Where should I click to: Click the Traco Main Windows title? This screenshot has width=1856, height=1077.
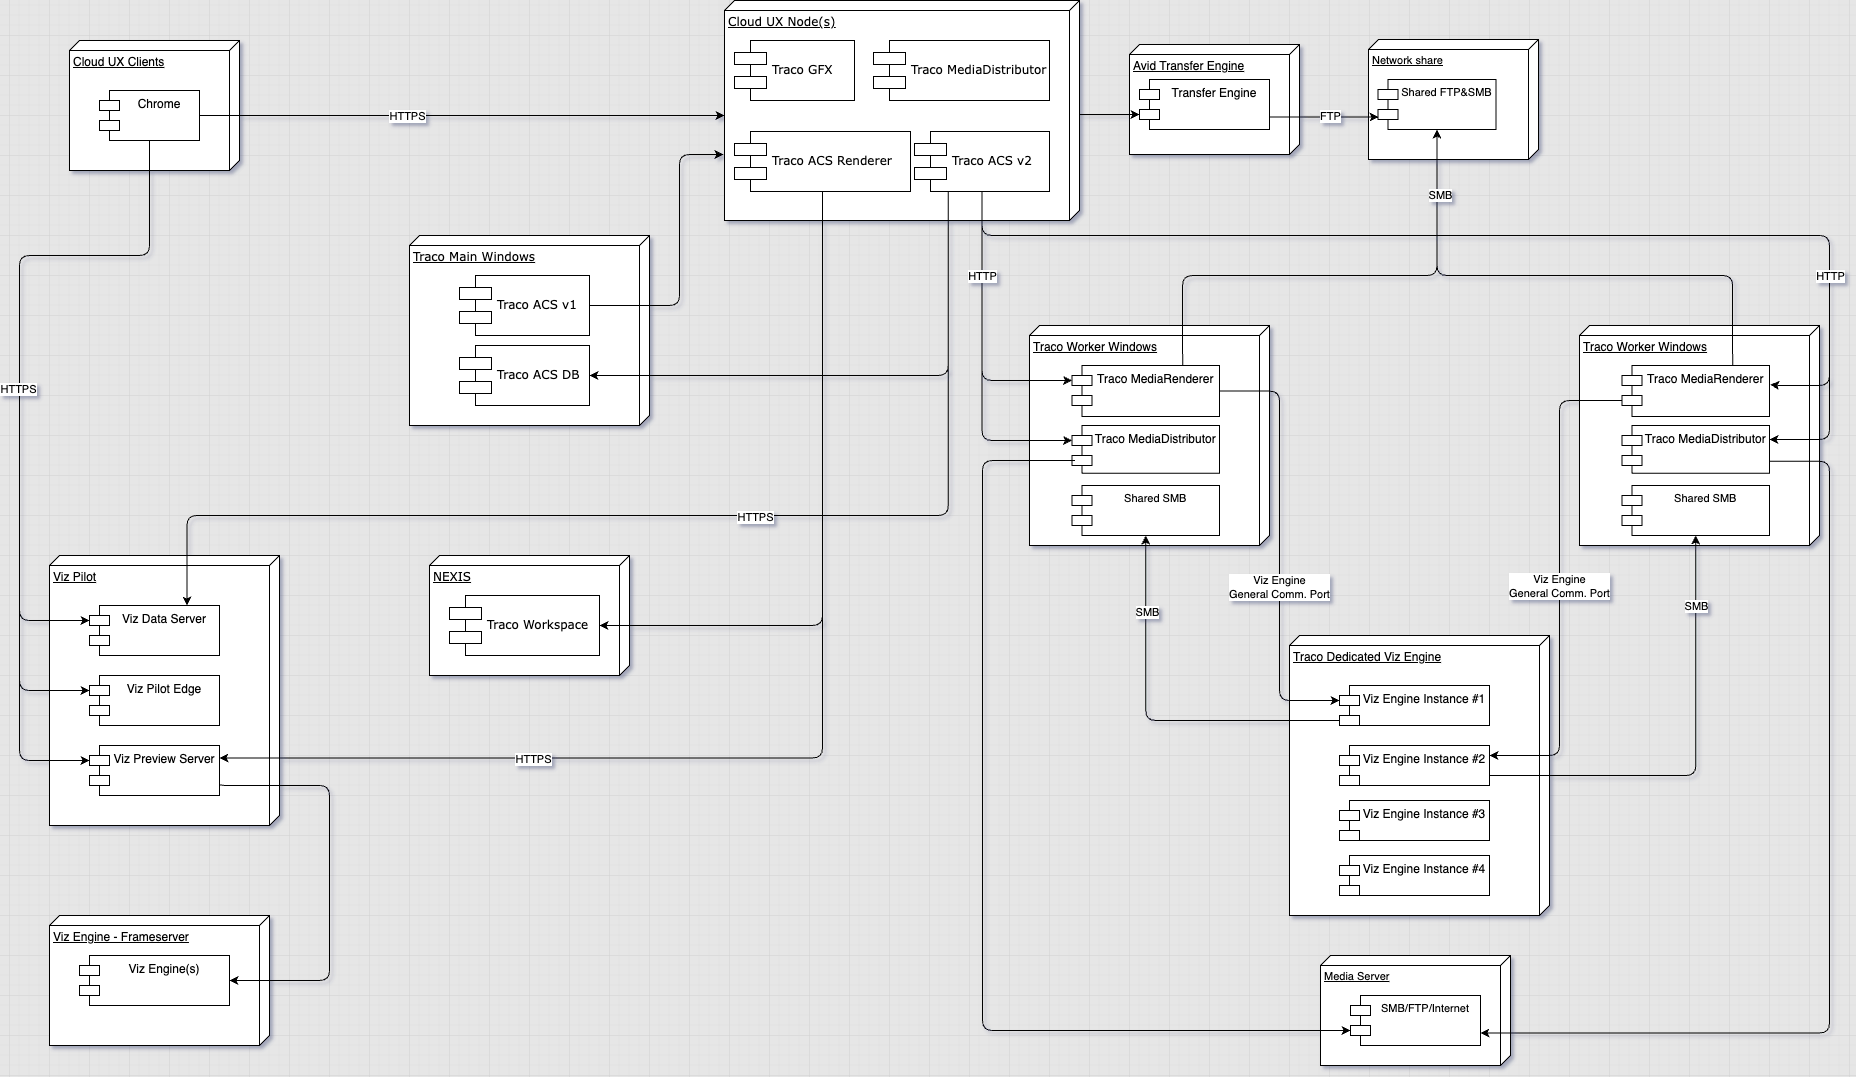pos(473,257)
